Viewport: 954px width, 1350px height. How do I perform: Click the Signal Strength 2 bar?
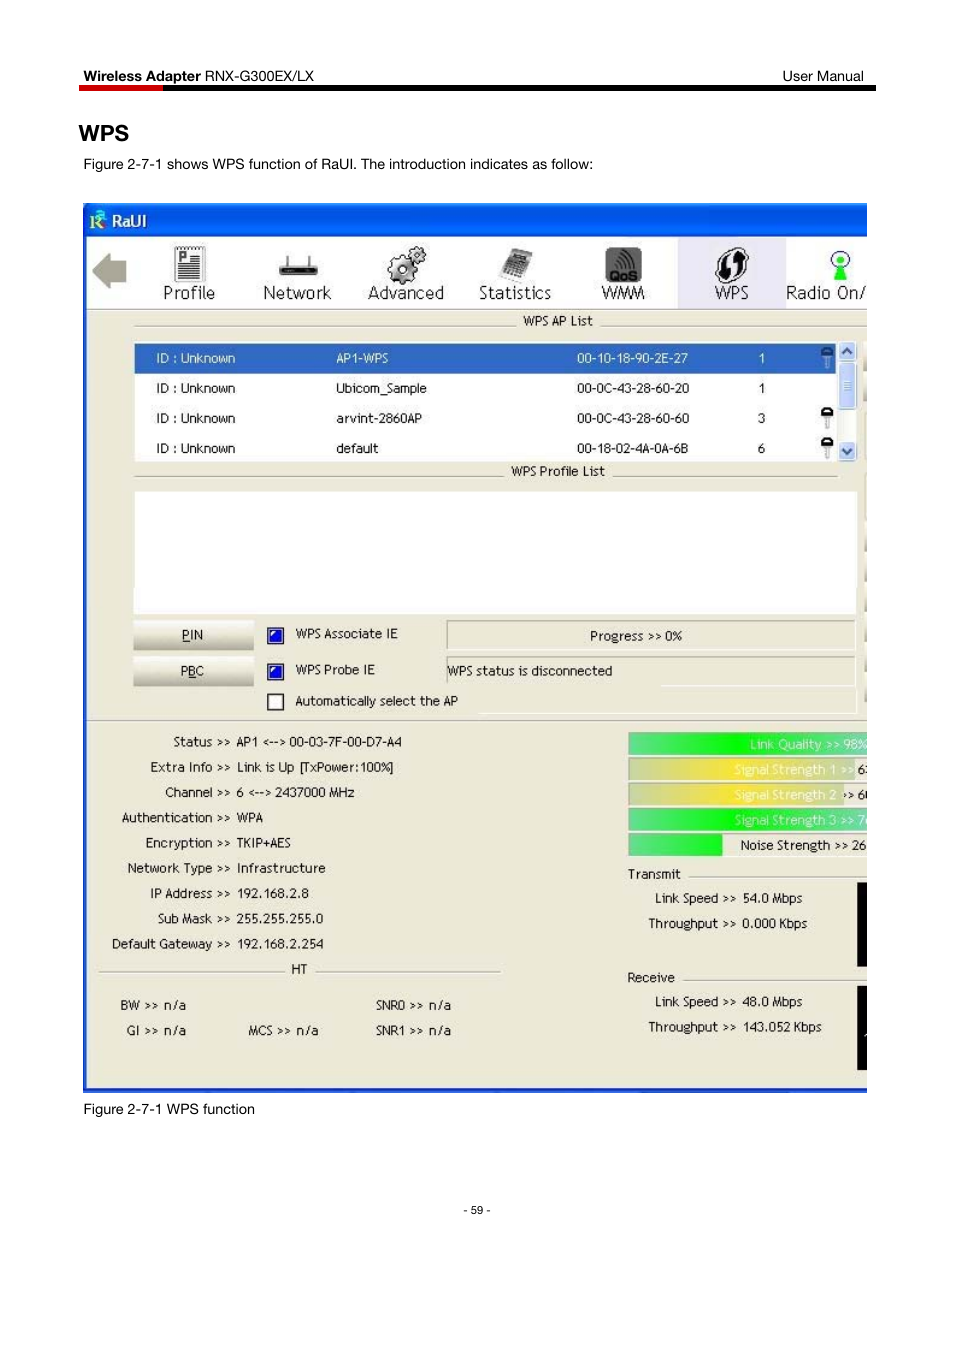point(747,794)
